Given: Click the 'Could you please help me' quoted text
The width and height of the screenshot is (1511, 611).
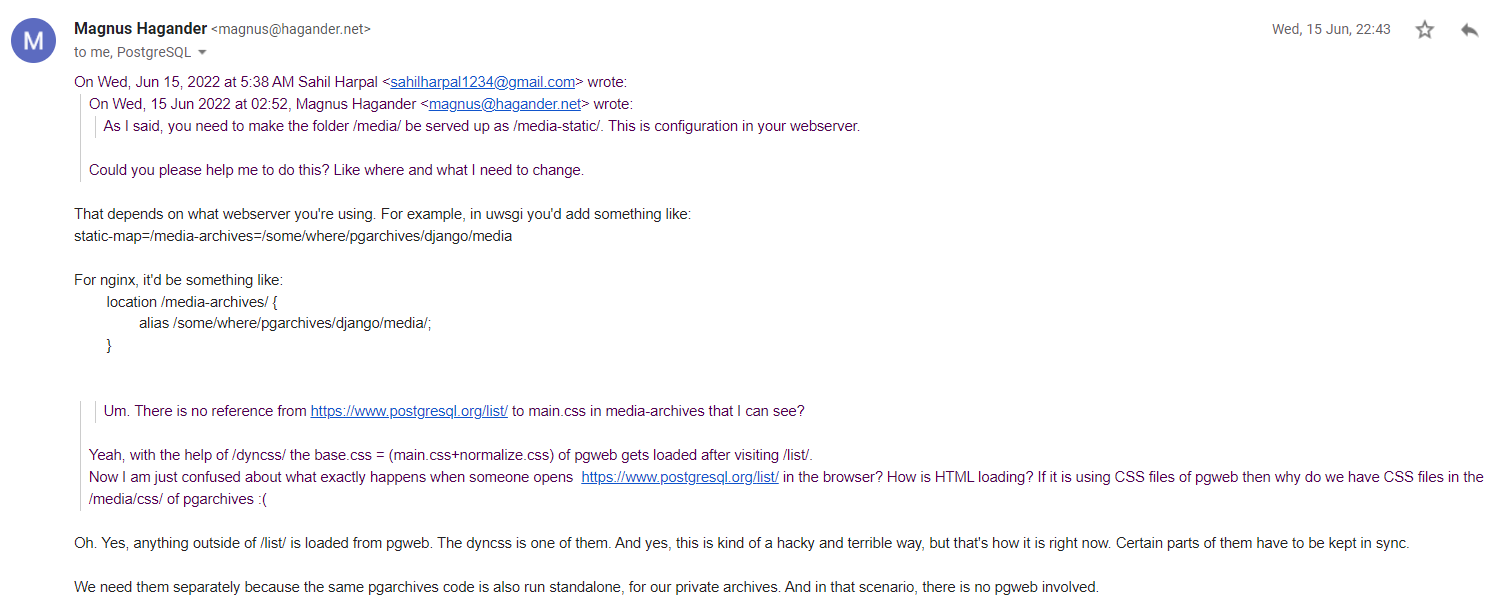Looking at the screenshot, I should tap(335, 170).
